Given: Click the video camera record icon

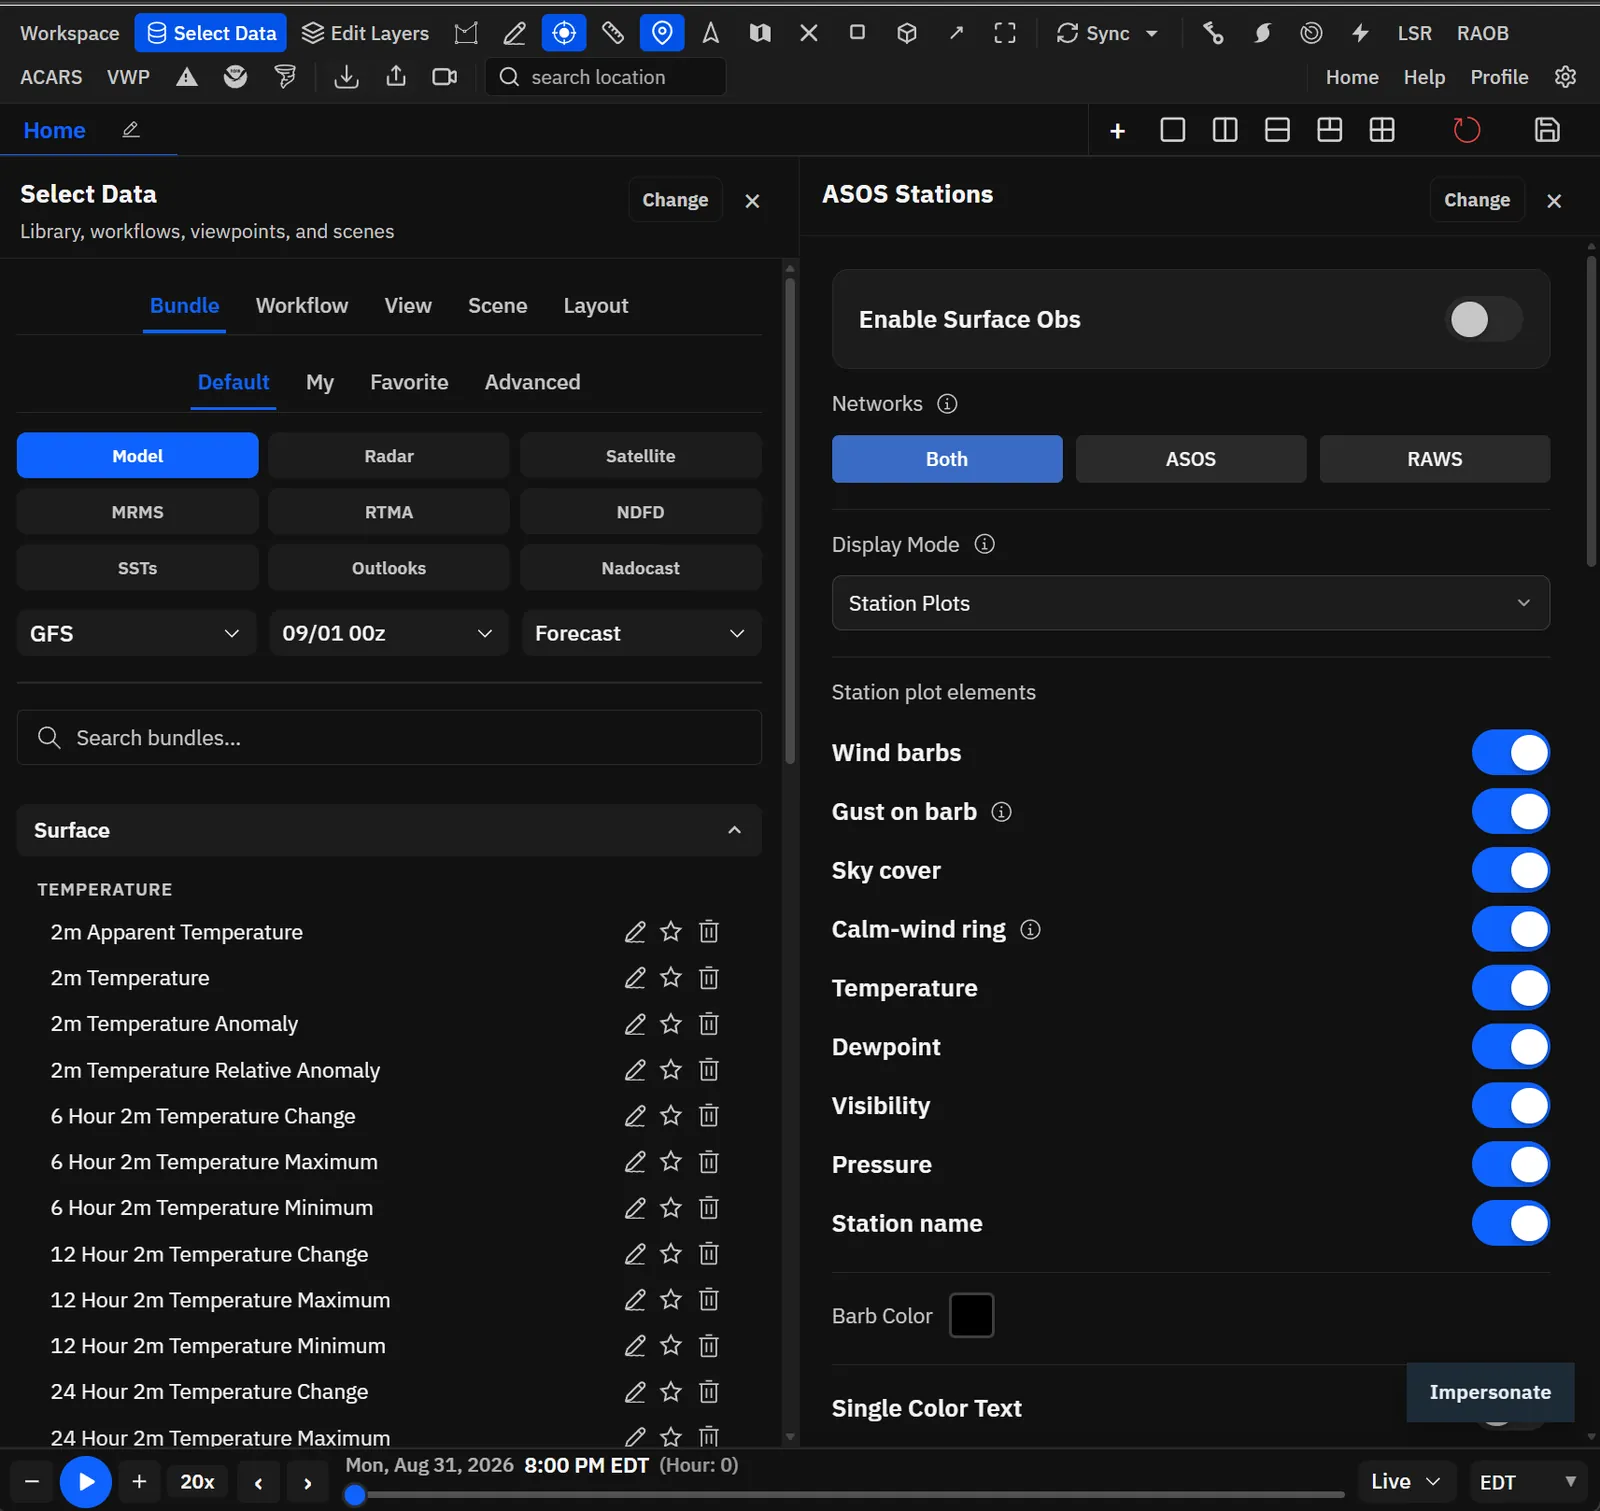Looking at the screenshot, I should click(445, 77).
